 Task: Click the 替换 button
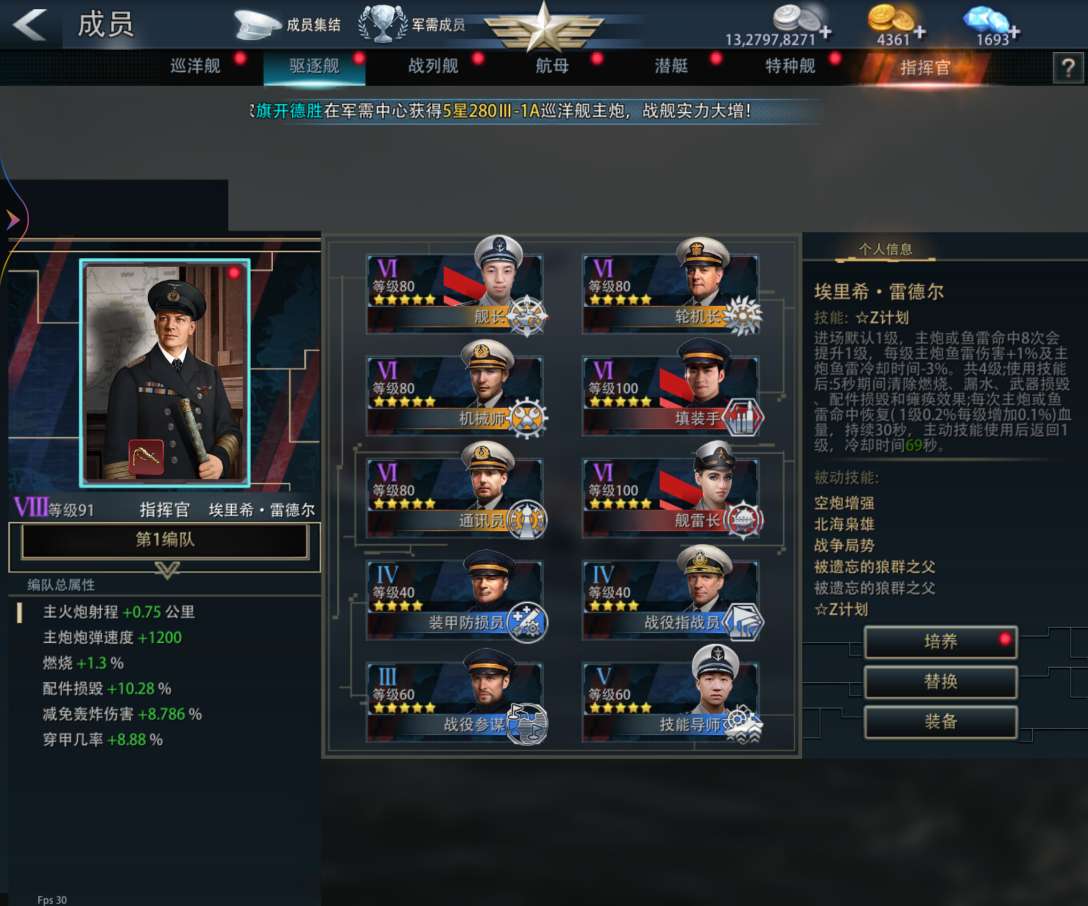tap(940, 682)
